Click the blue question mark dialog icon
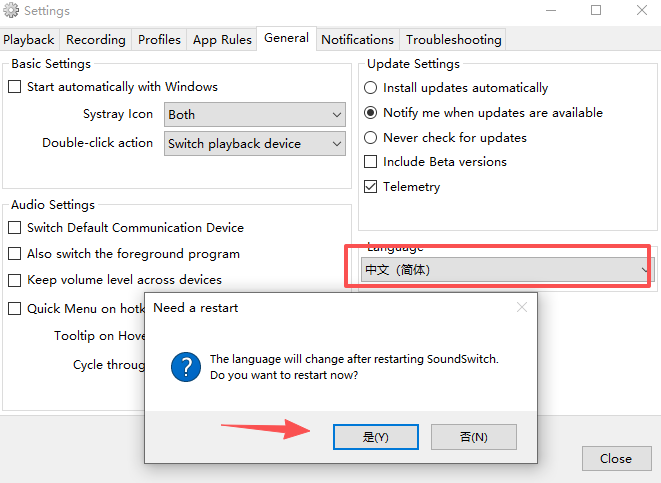The height and width of the screenshot is (483, 661). click(x=186, y=367)
